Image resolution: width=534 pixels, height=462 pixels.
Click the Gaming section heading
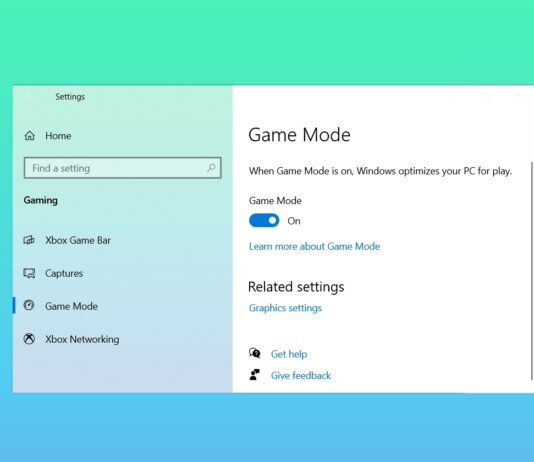pos(41,200)
